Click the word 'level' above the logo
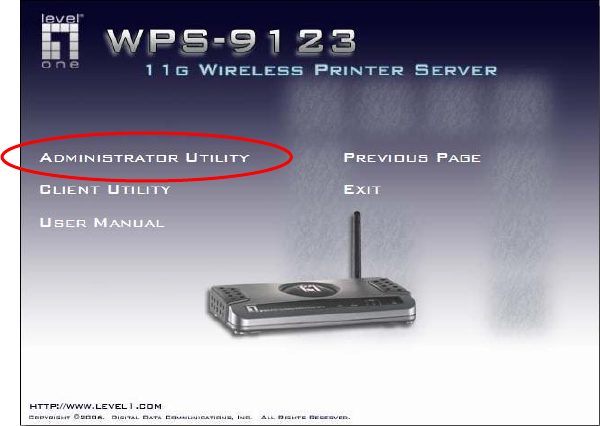 [61, 18]
